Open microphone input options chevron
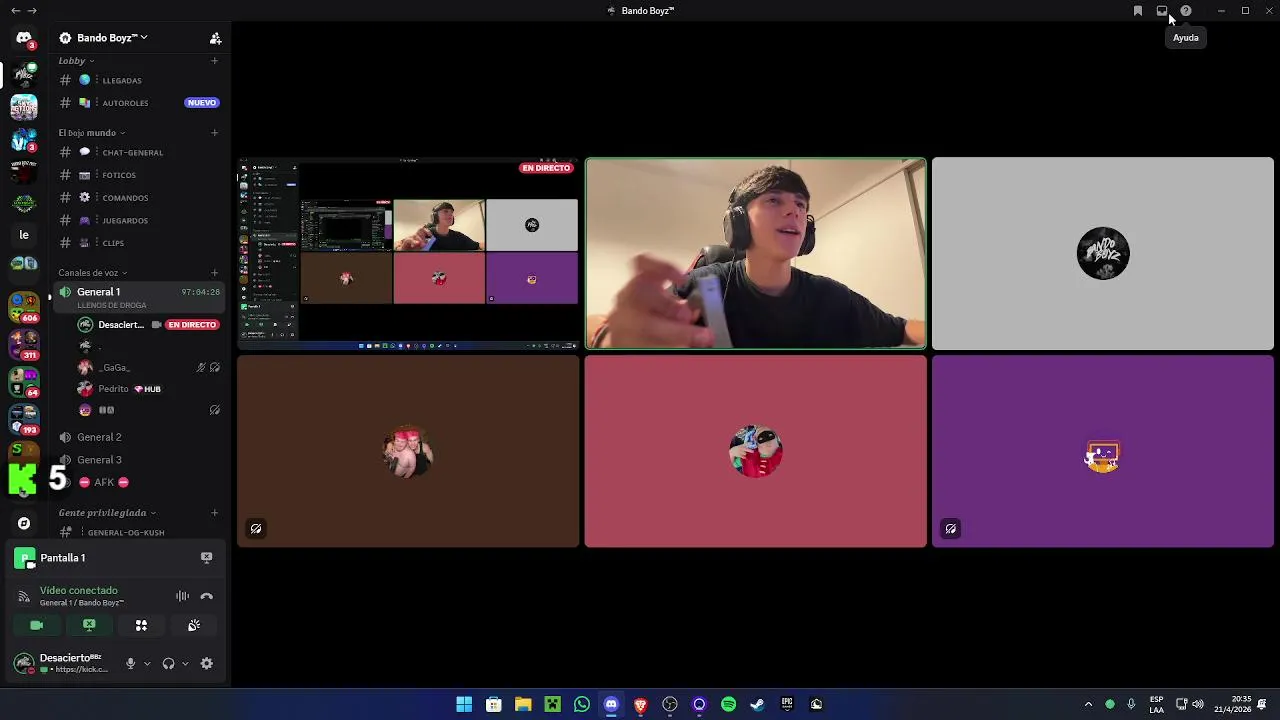The height and width of the screenshot is (720, 1280). (147, 663)
